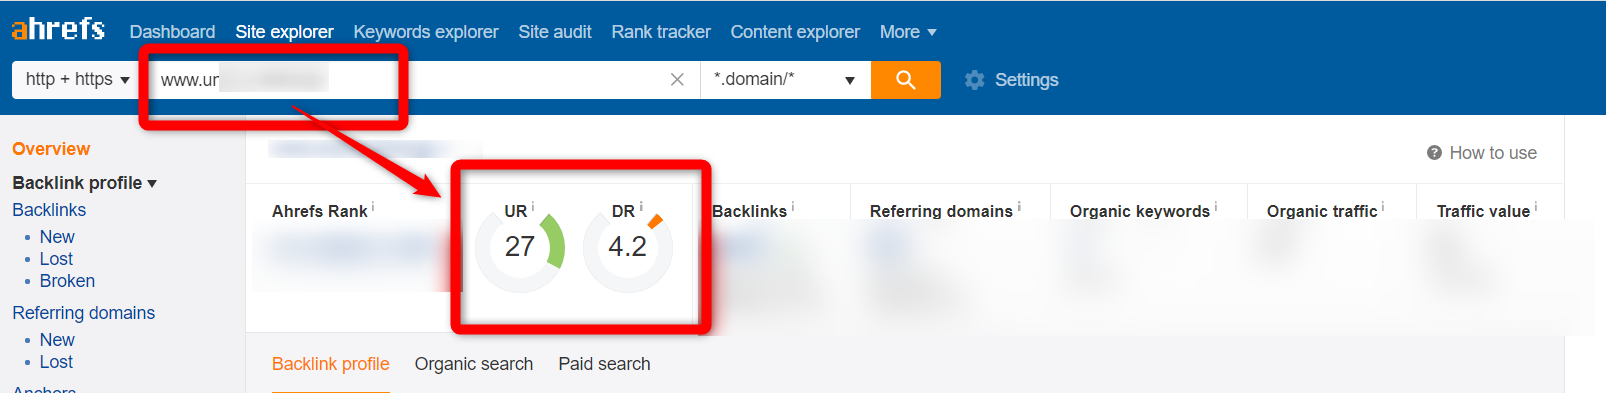Open the Referring domains sidebar link
The width and height of the screenshot is (1606, 393).
83,313
